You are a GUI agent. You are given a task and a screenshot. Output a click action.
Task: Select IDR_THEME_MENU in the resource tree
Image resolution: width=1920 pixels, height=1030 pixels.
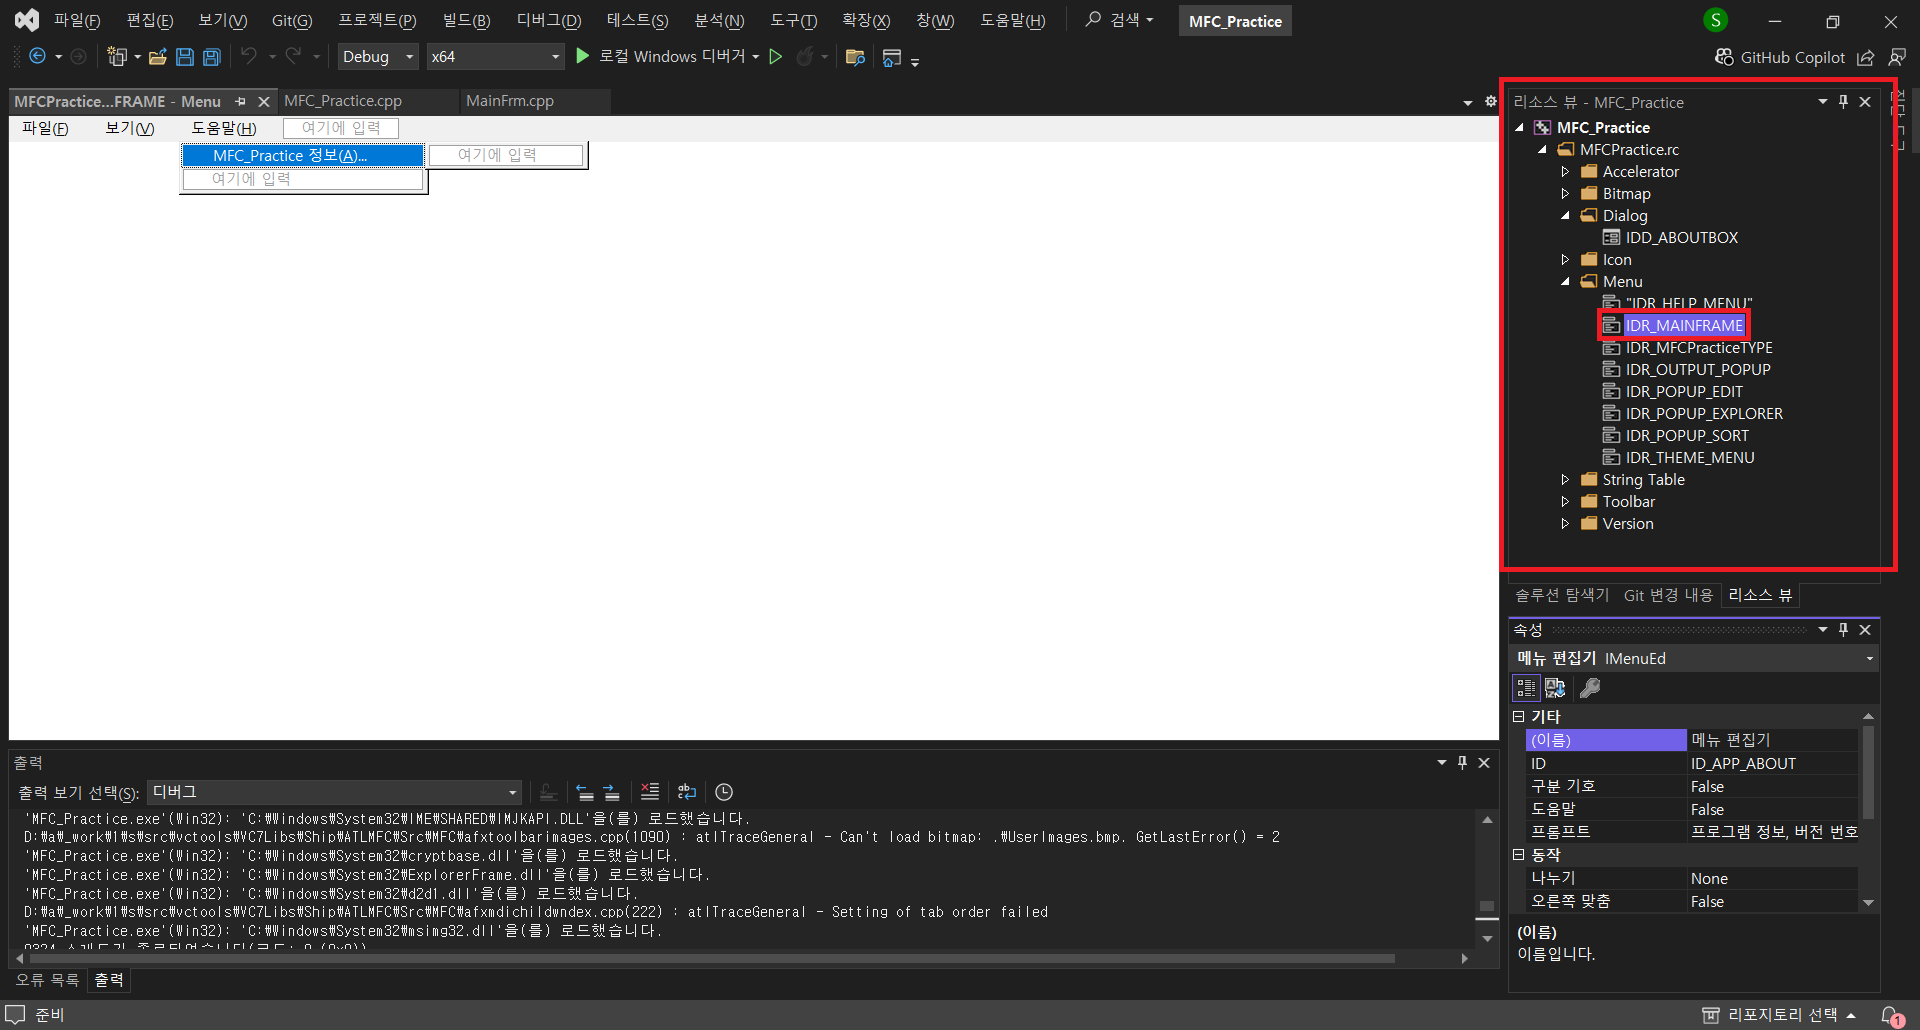pos(1689,458)
